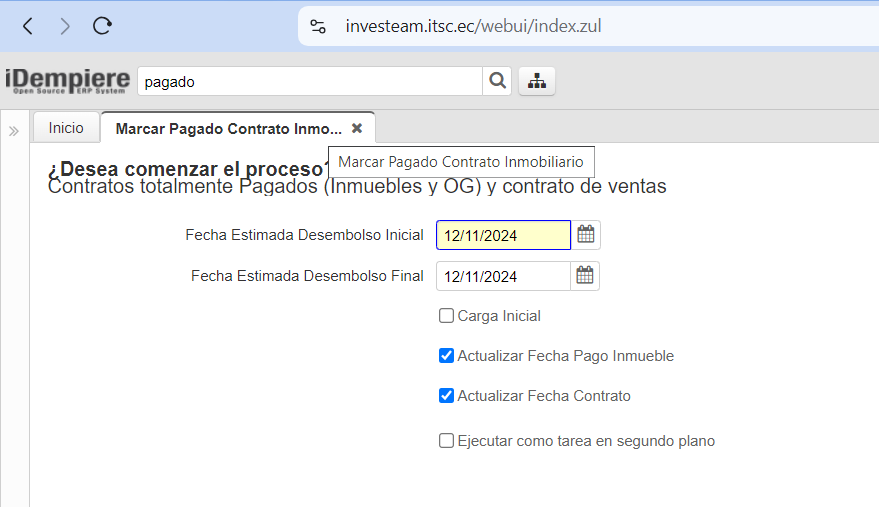Open calendar for Fecha Estimada Desembolso Inicial

586,235
